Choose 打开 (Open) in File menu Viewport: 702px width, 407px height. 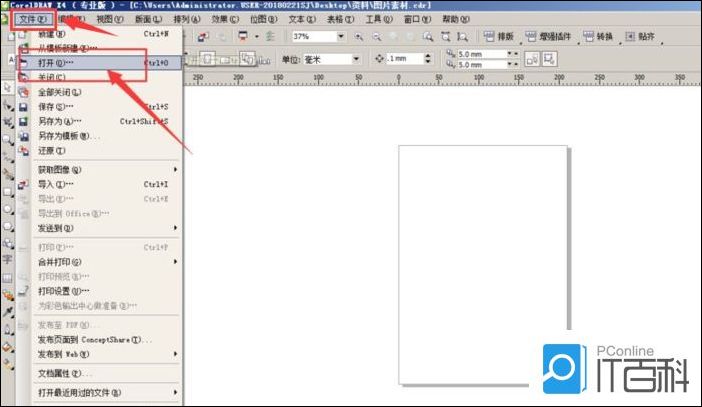tap(99, 63)
